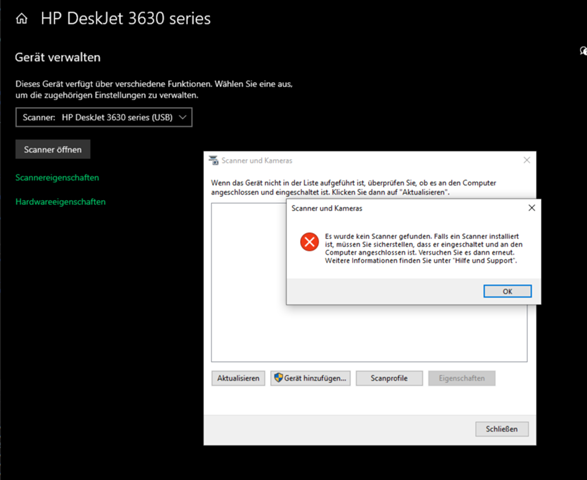
Task: Click the 'Es wurde kein Scanner gefunden' message
Action: tap(423, 248)
